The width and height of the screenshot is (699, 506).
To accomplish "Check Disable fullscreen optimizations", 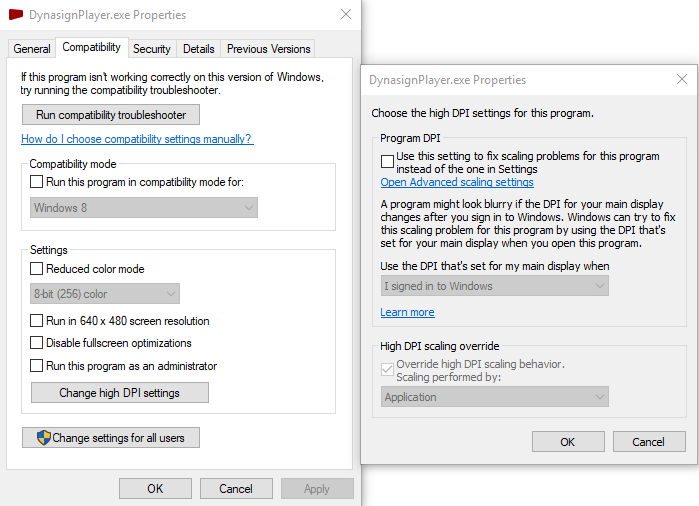I will (37, 342).
